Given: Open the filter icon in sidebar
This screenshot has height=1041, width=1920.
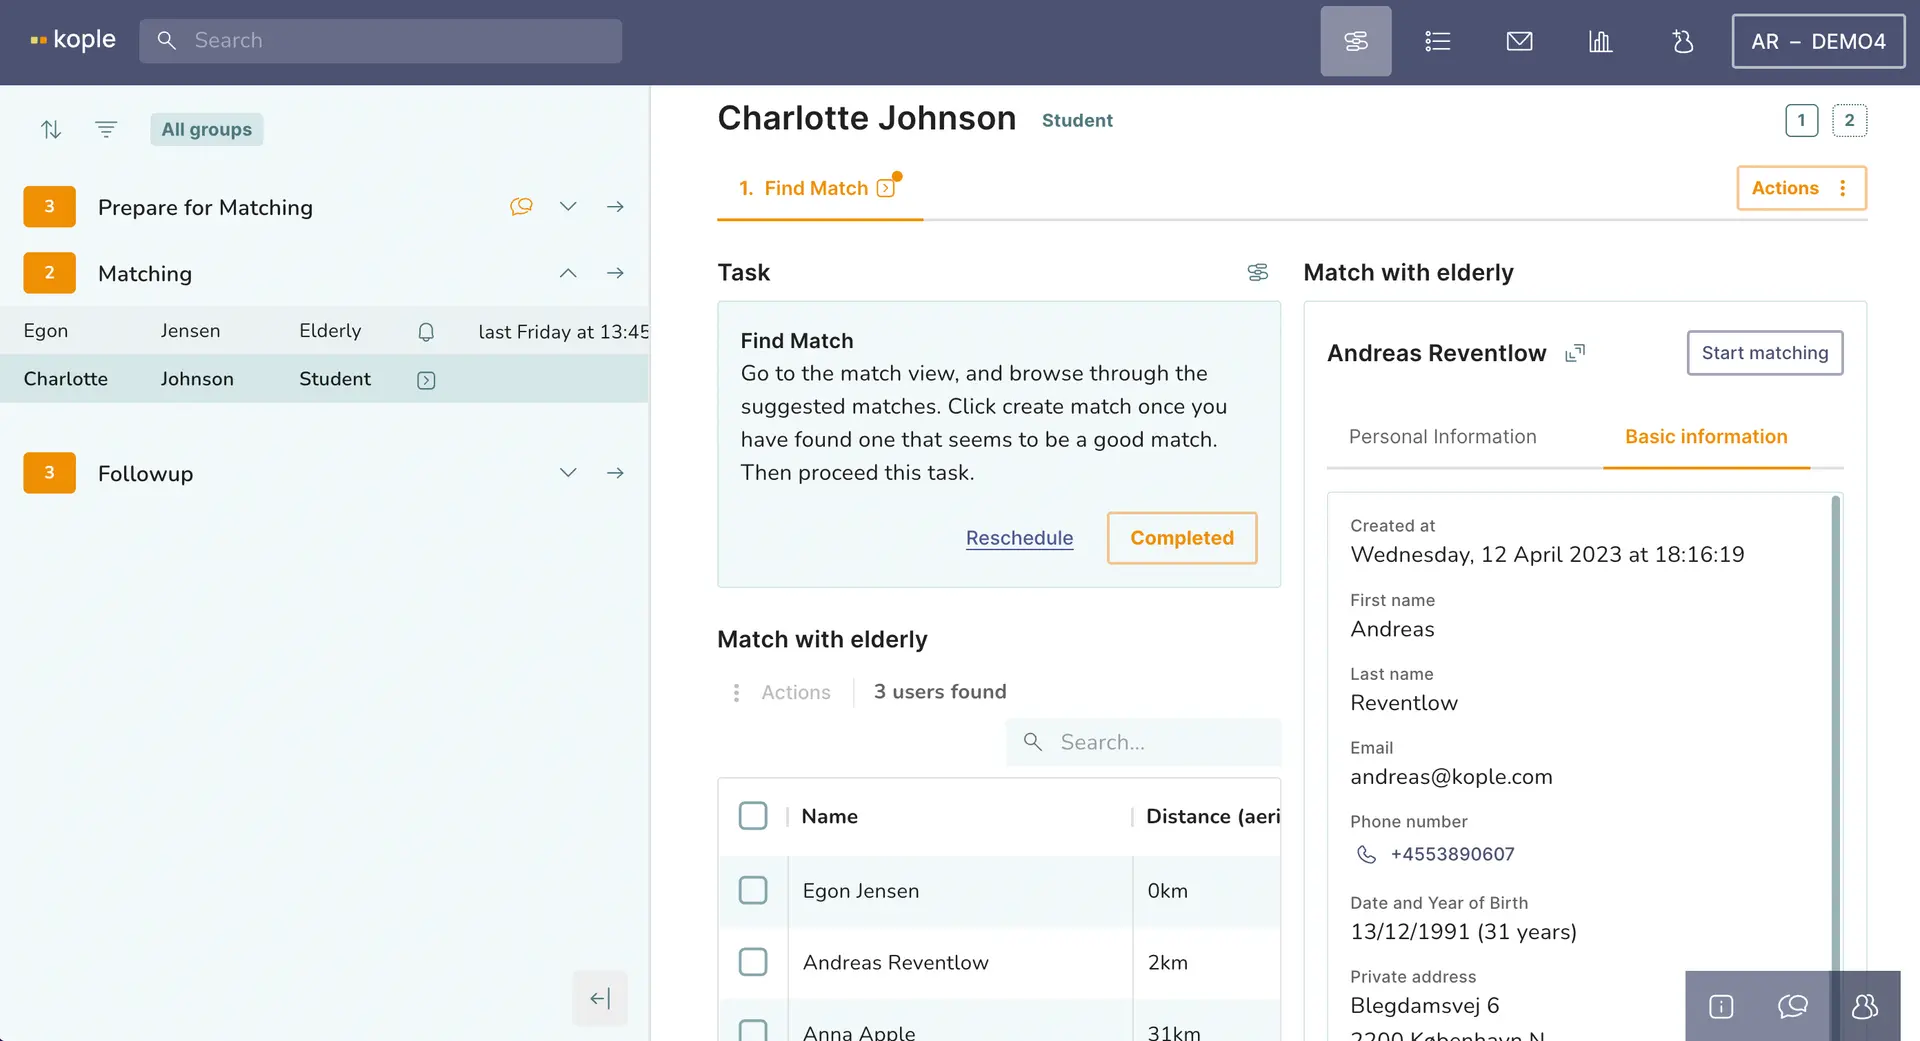Looking at the screenshot, I should click(x=106, y=129).
